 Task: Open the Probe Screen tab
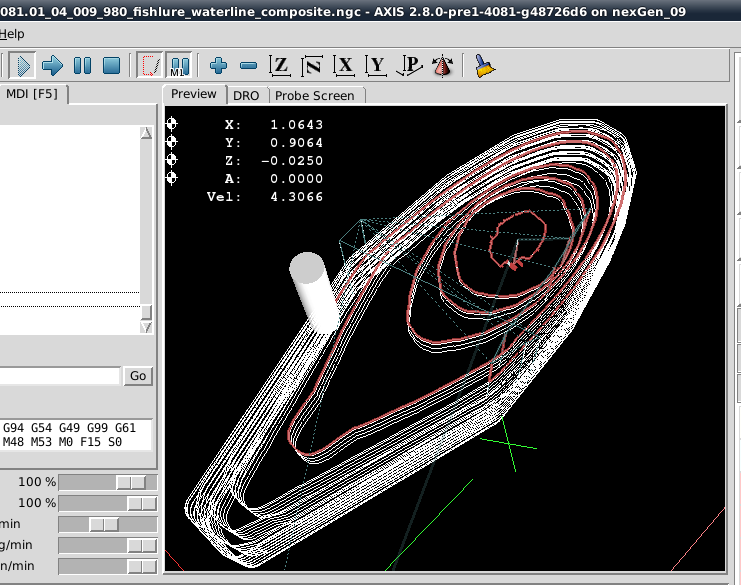click(x=314, y=95)
